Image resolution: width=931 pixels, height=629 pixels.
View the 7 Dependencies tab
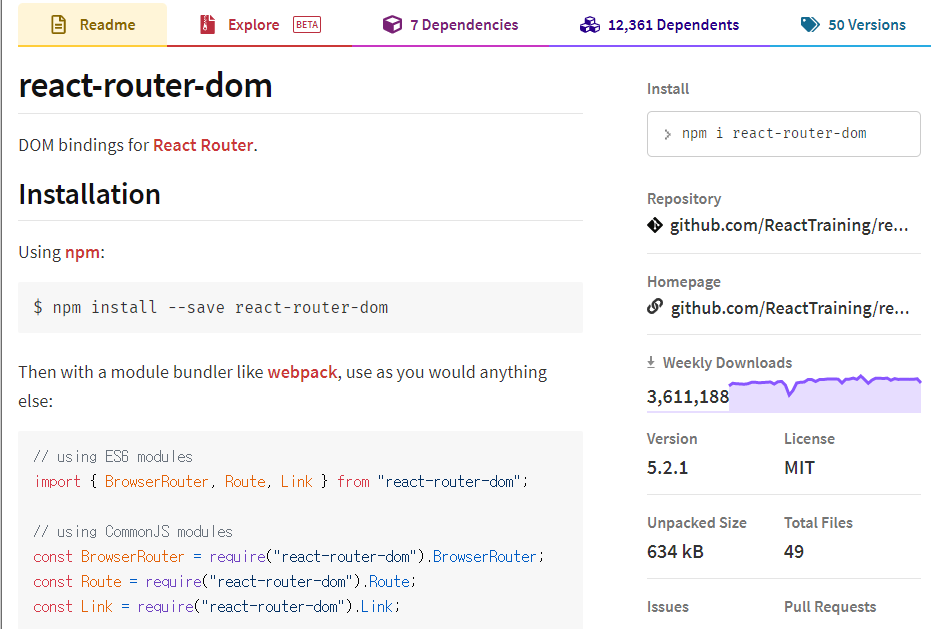coord(451,24)
